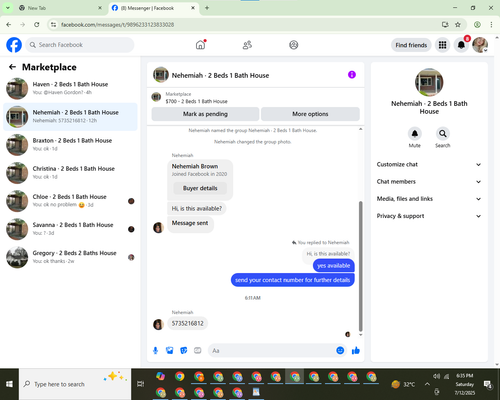Open the Braxton - 2 Beds 1 Bath House chat
Screen dimensions: 500x400
tap(70, 145)
